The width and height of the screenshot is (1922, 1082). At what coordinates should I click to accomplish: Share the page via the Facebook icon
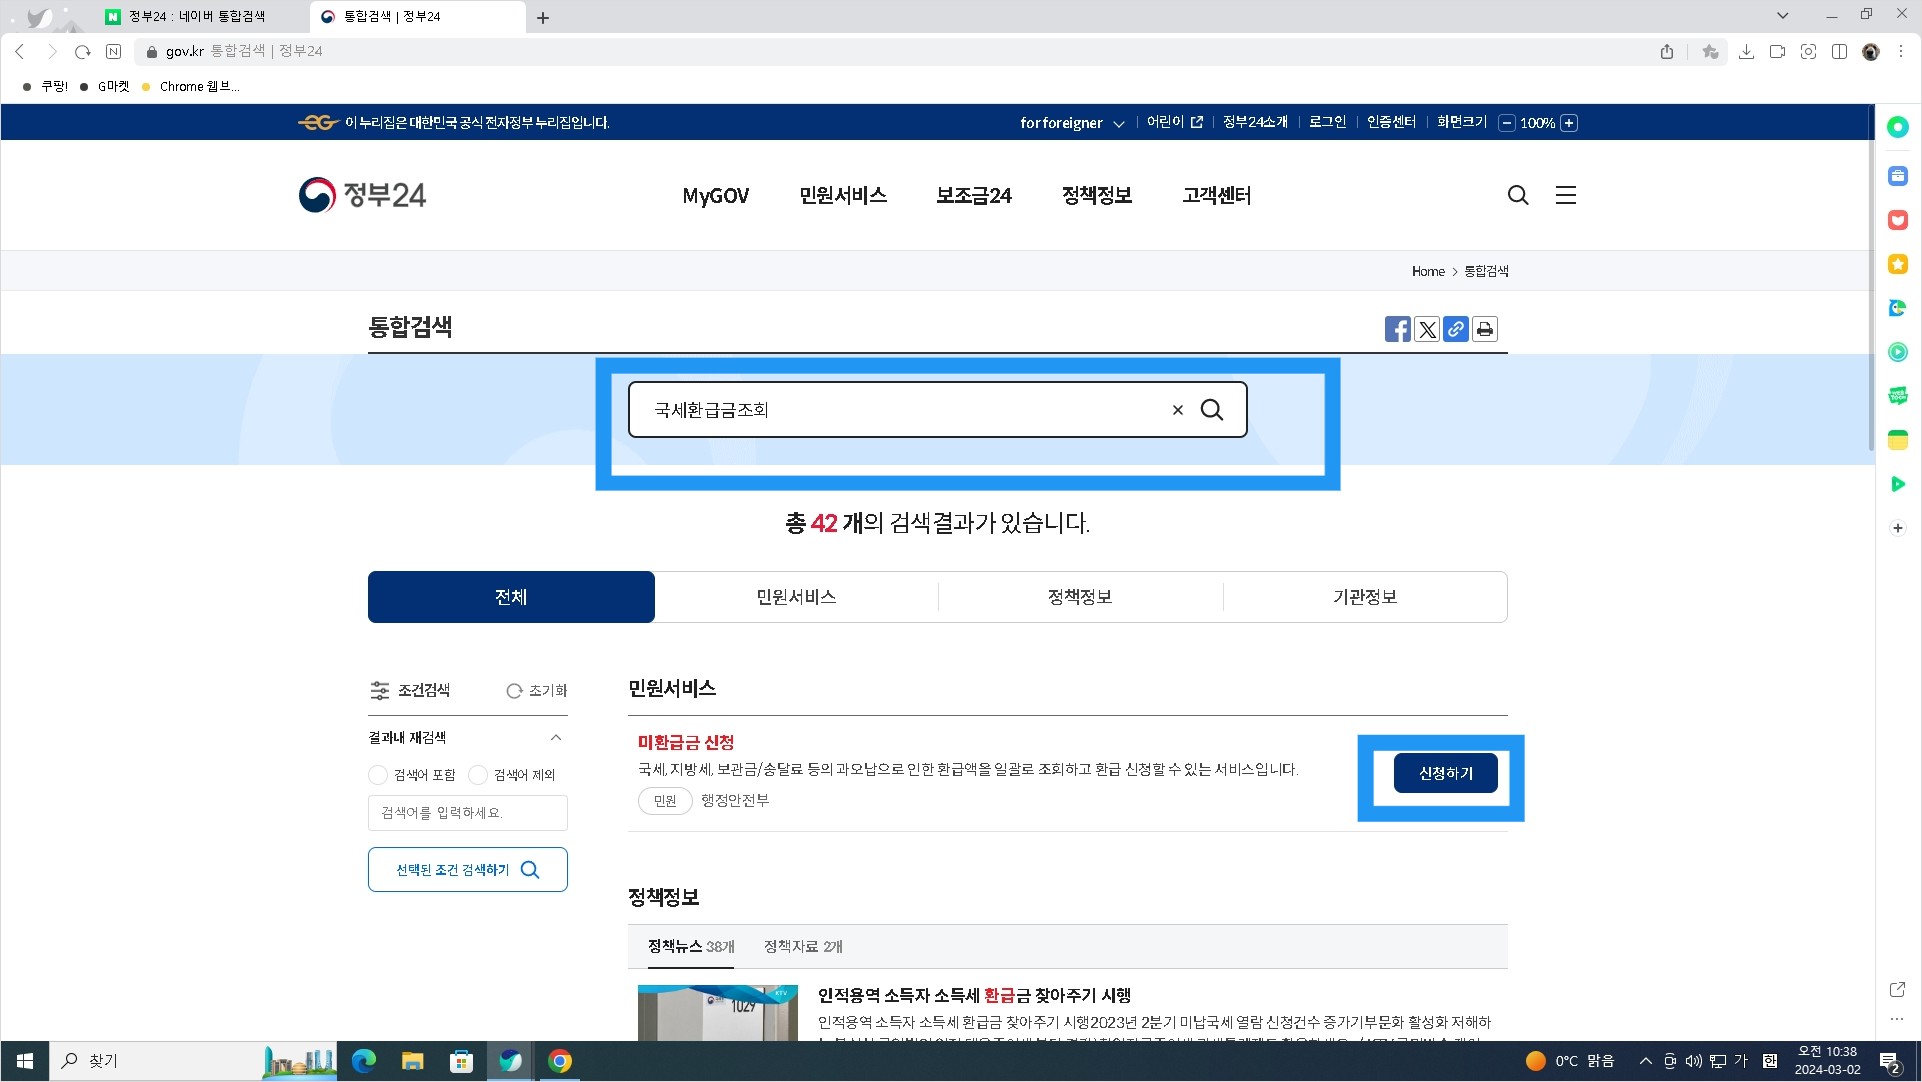pos(1397,328)
